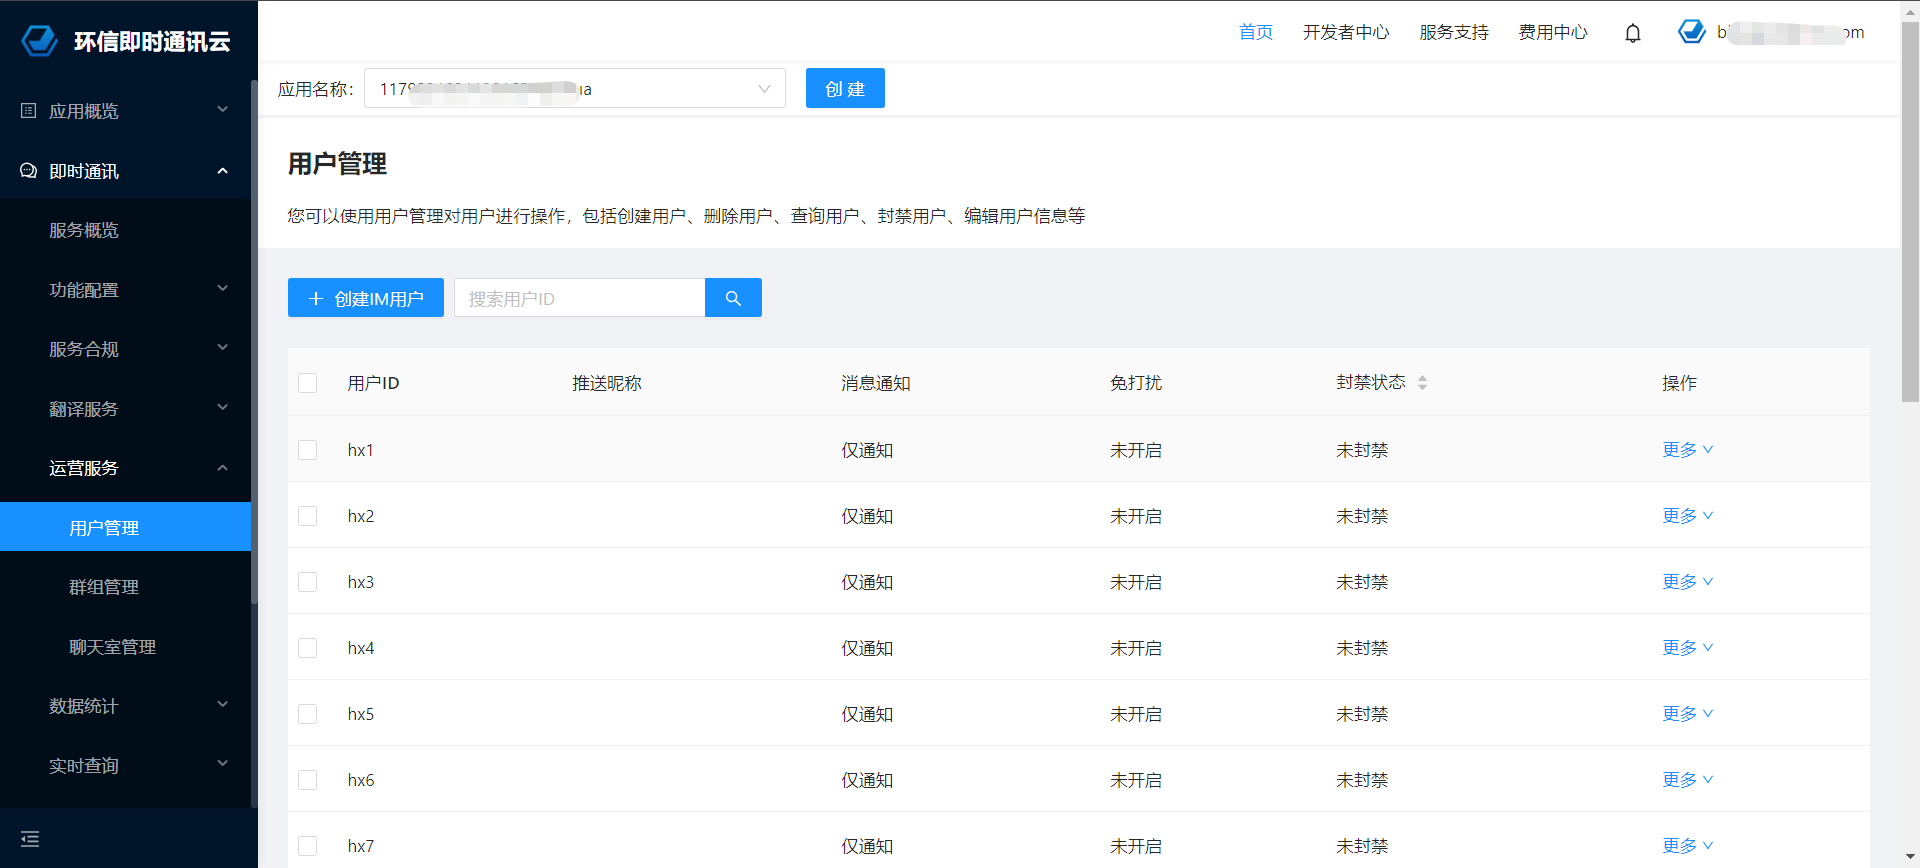Click 仅通知 in the hx3 row

point(867,582)
